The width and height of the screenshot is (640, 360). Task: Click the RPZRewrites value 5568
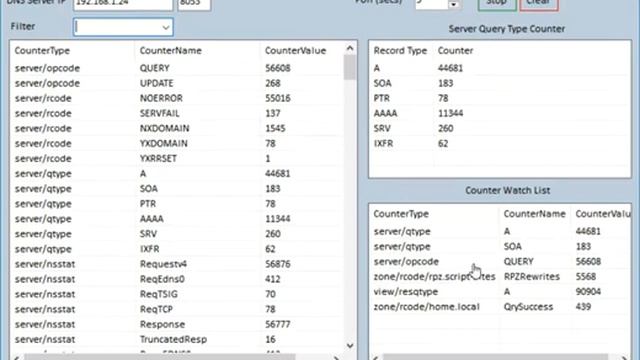click(x=586, y=277)
